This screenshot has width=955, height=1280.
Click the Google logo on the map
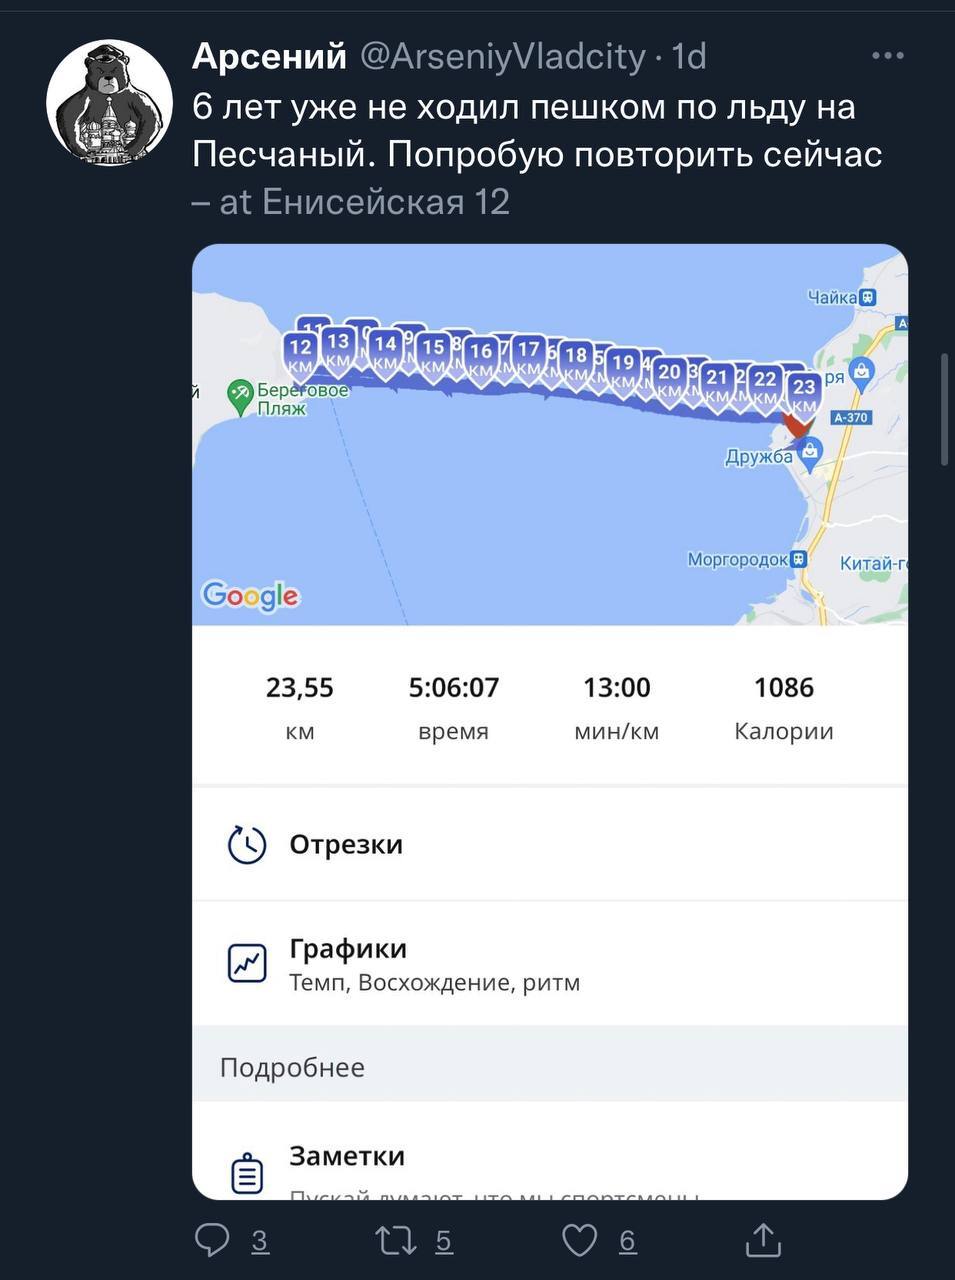250,596
